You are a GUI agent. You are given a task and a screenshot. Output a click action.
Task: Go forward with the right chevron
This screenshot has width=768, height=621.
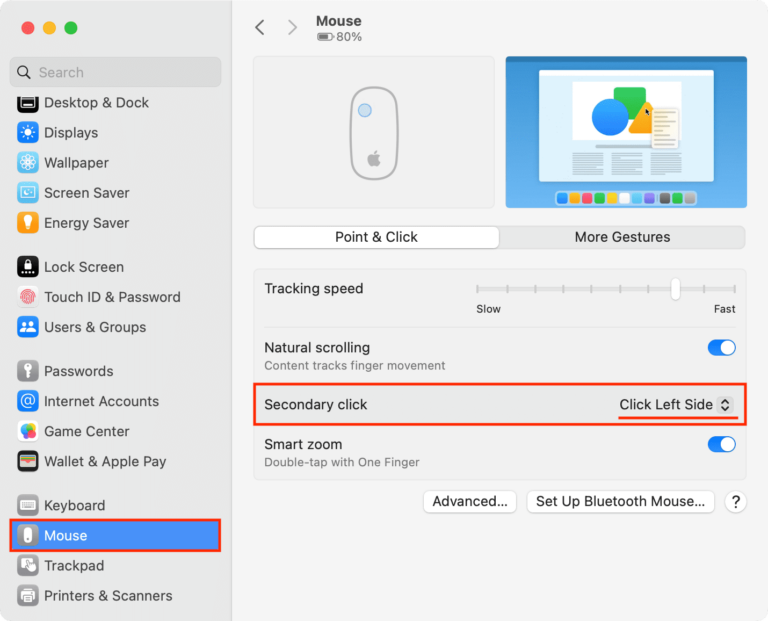(292, 27)
